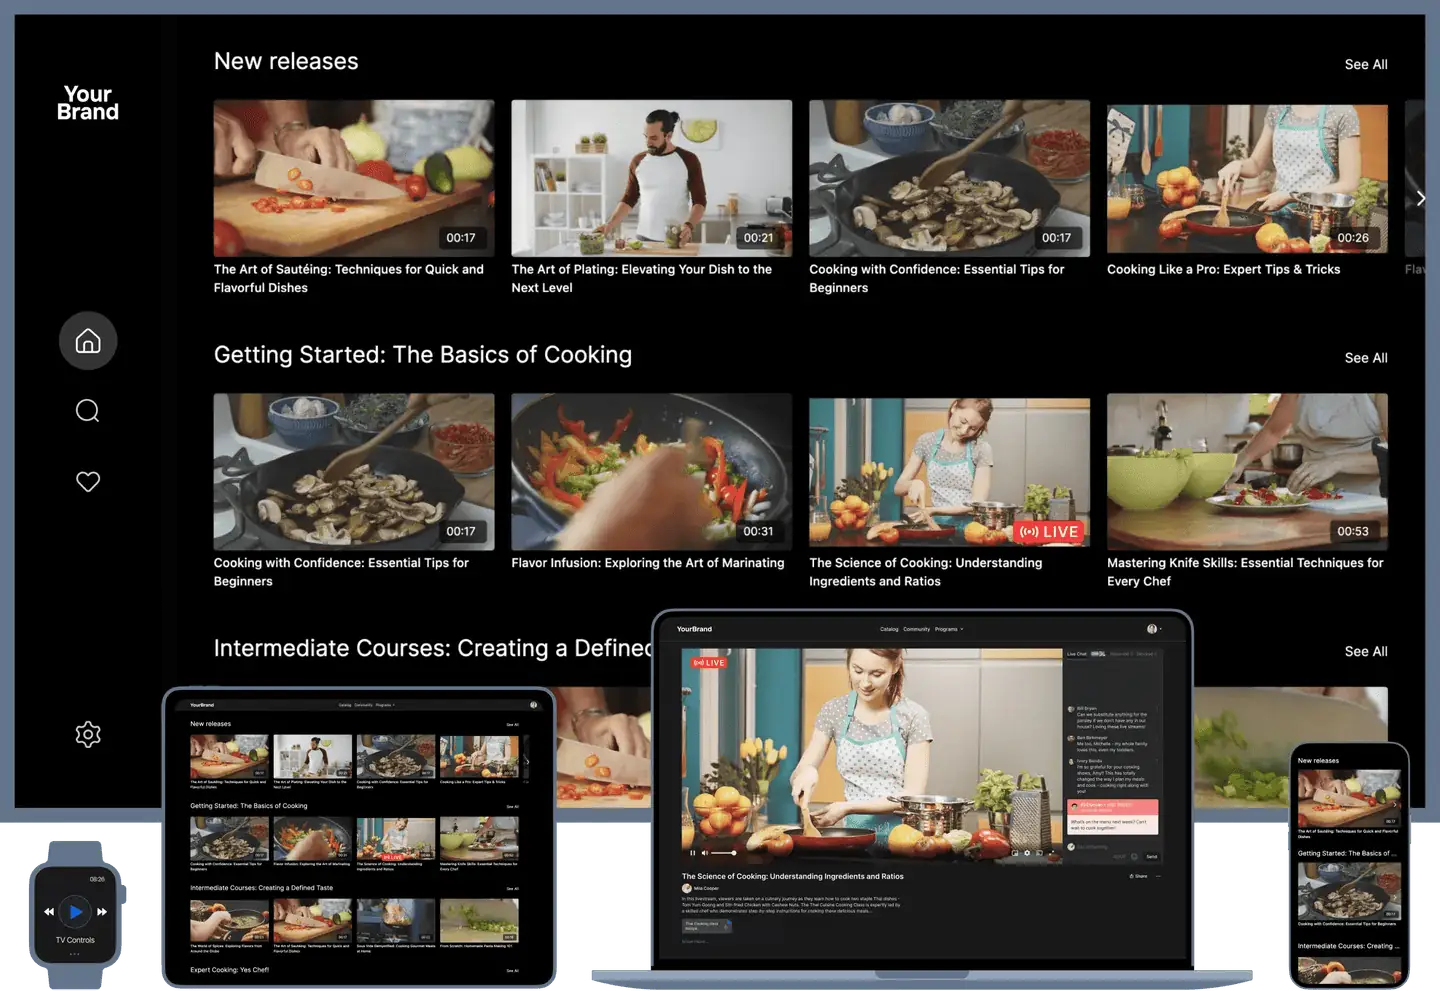Expand the Programs dropdown in the laptop navbar

pos(951,629)
